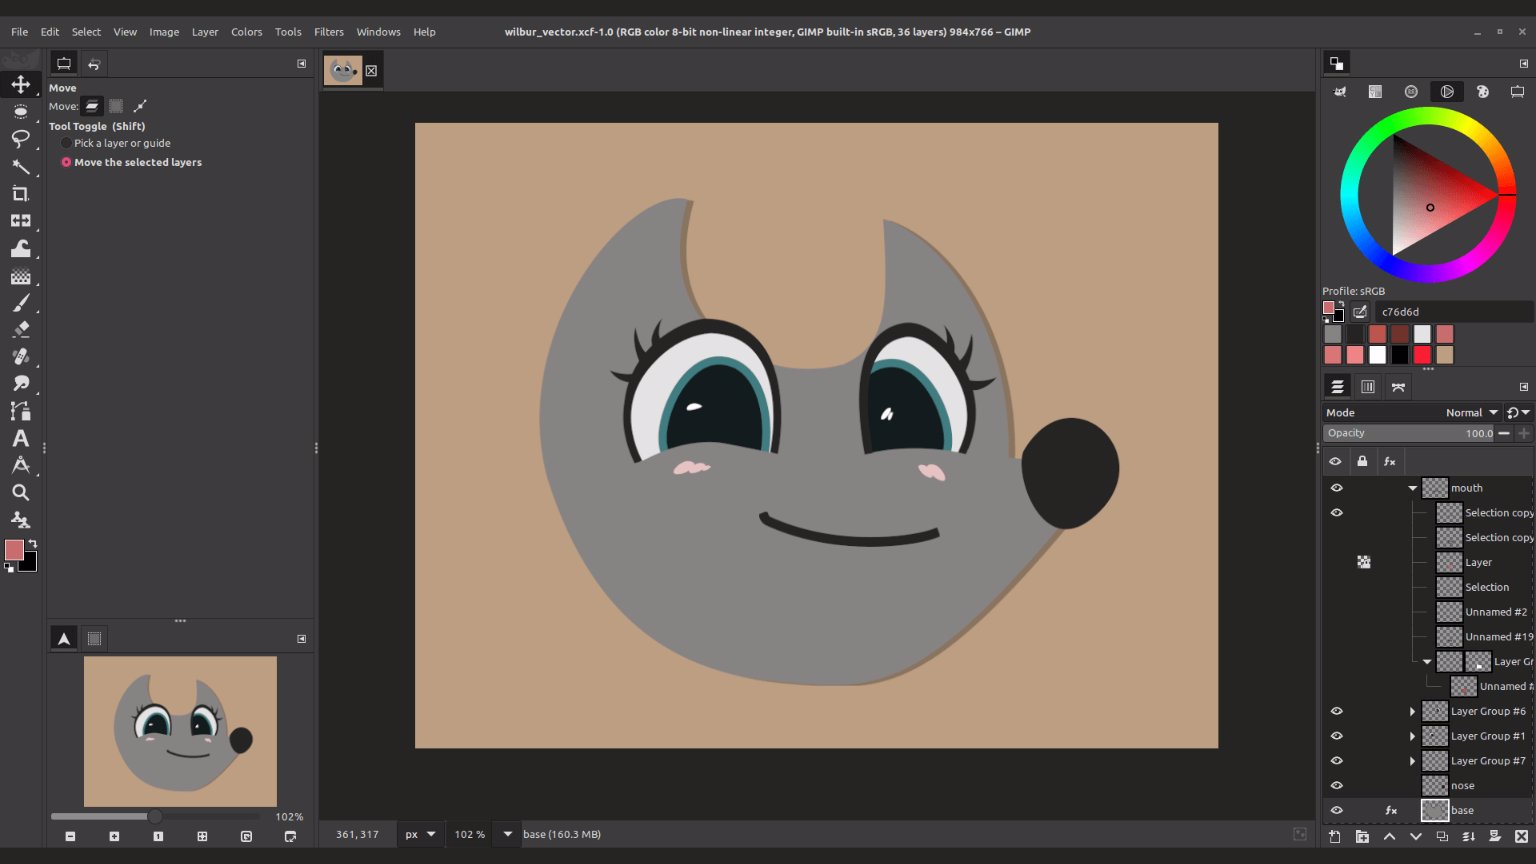1536x864 pixels.
Task: Enable 'Pick a layer or guide' option
Action: pyautogui.click(x=66, y=143)
